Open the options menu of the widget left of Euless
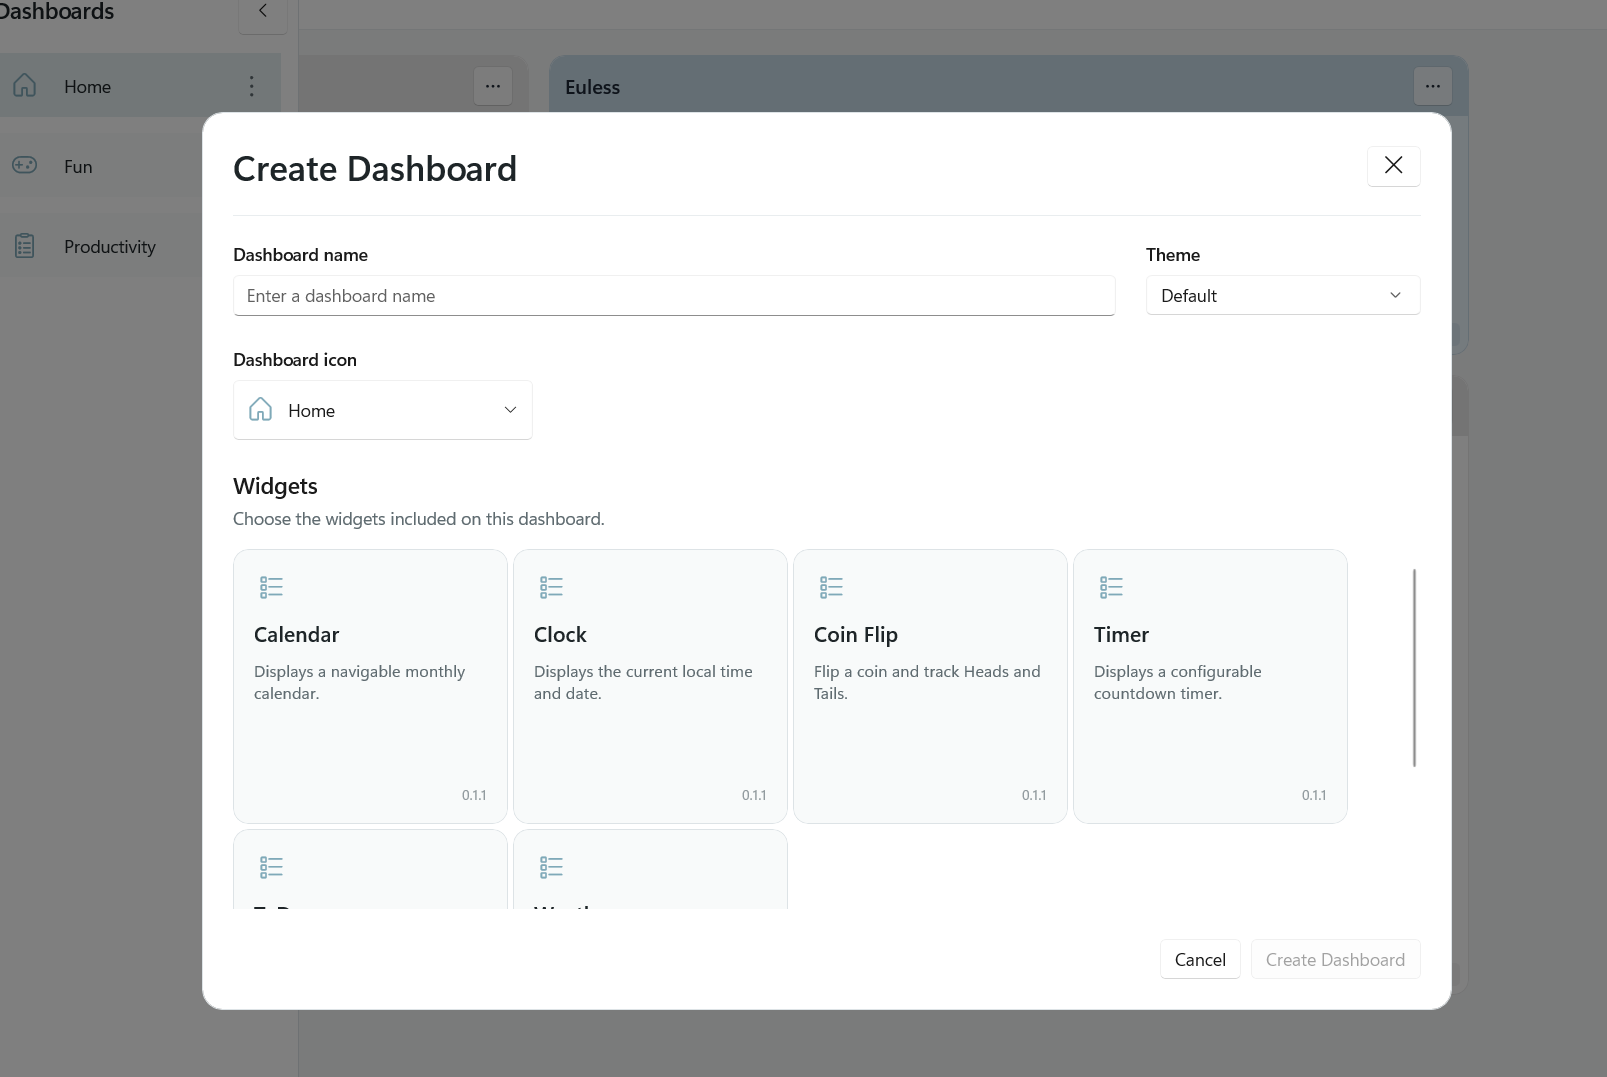 (x=493, y=86)
